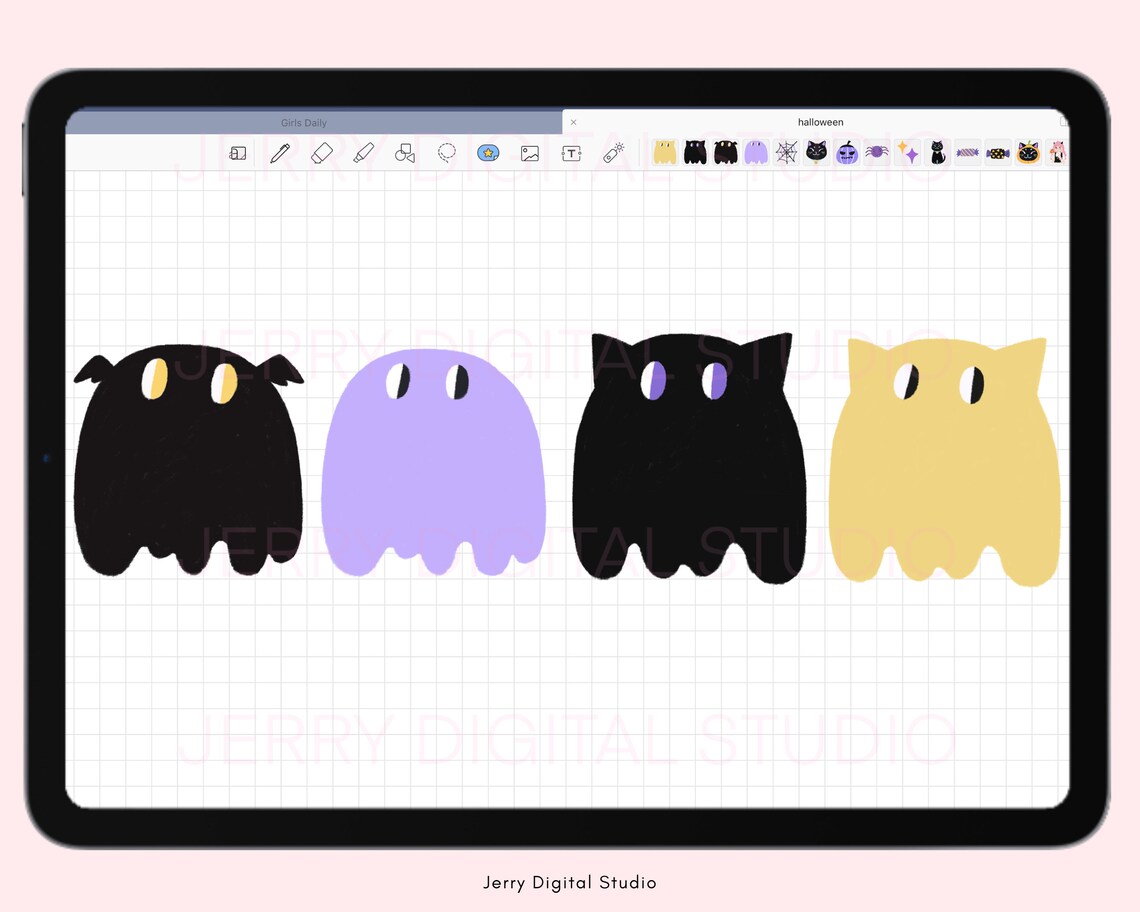
Task: Switch to the Girls Daily tab
Action: click(305, 121)
